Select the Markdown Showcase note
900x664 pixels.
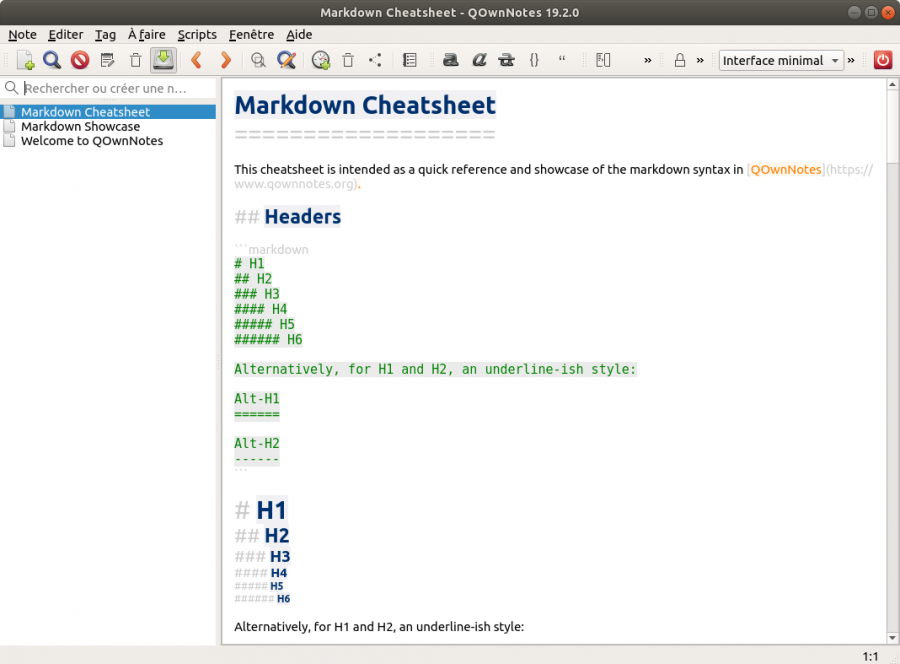(109, 126)
